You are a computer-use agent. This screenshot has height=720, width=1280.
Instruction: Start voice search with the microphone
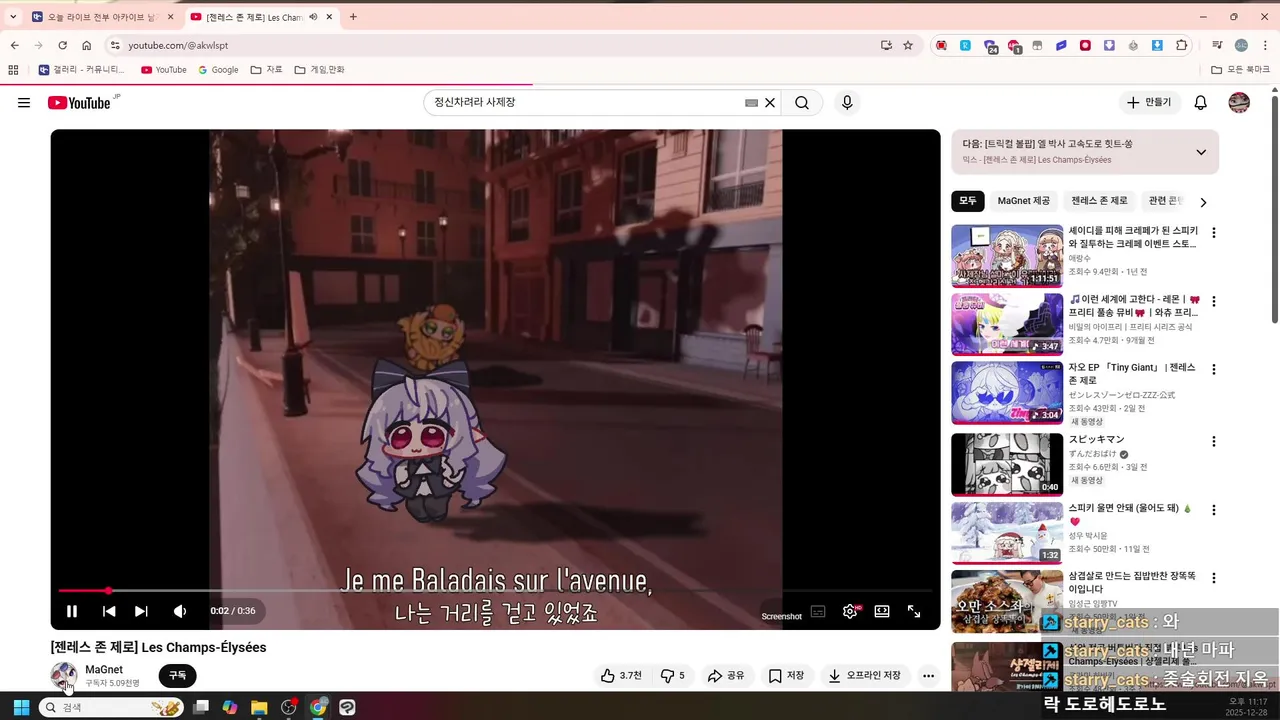click(x=847, y=103)
